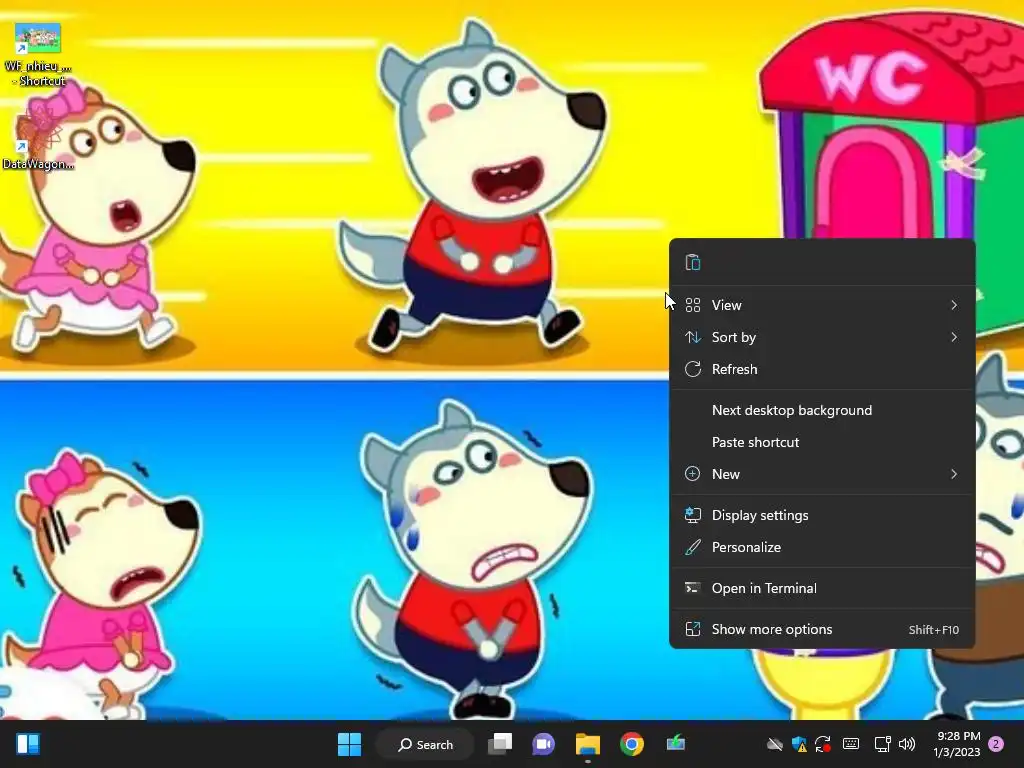Open the New submenu entry
This screenshot has height=768, width=1024.
click(822, 474)
